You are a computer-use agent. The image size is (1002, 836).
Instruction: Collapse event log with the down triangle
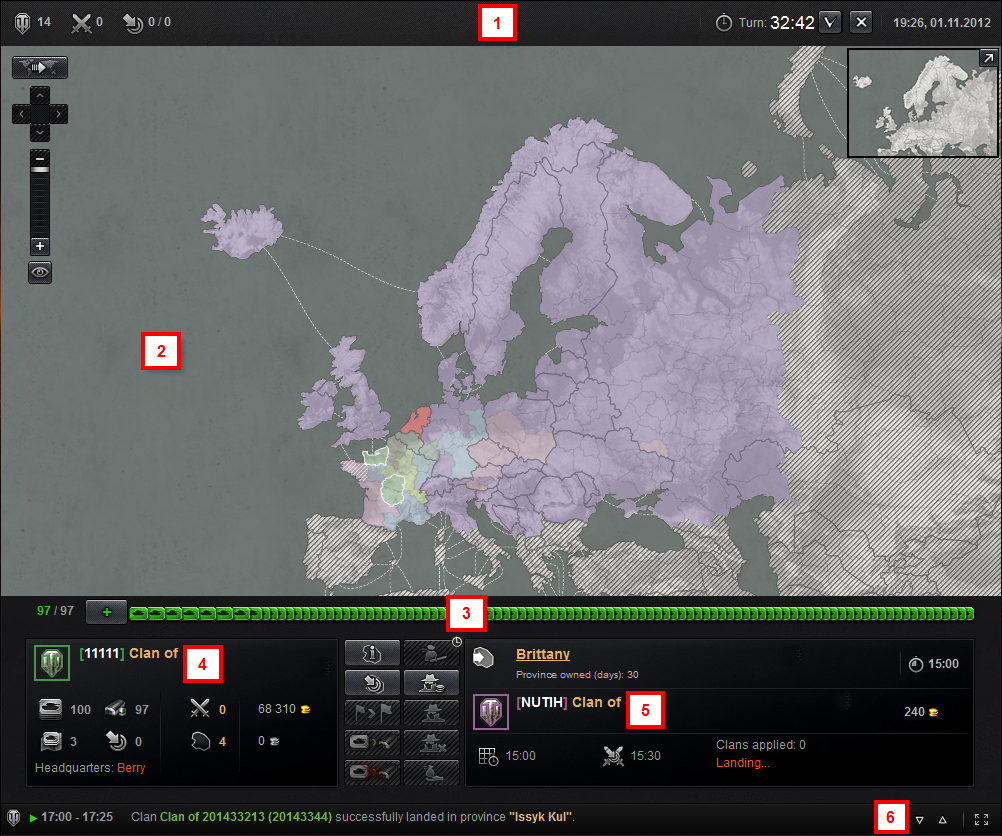point(919,819)
